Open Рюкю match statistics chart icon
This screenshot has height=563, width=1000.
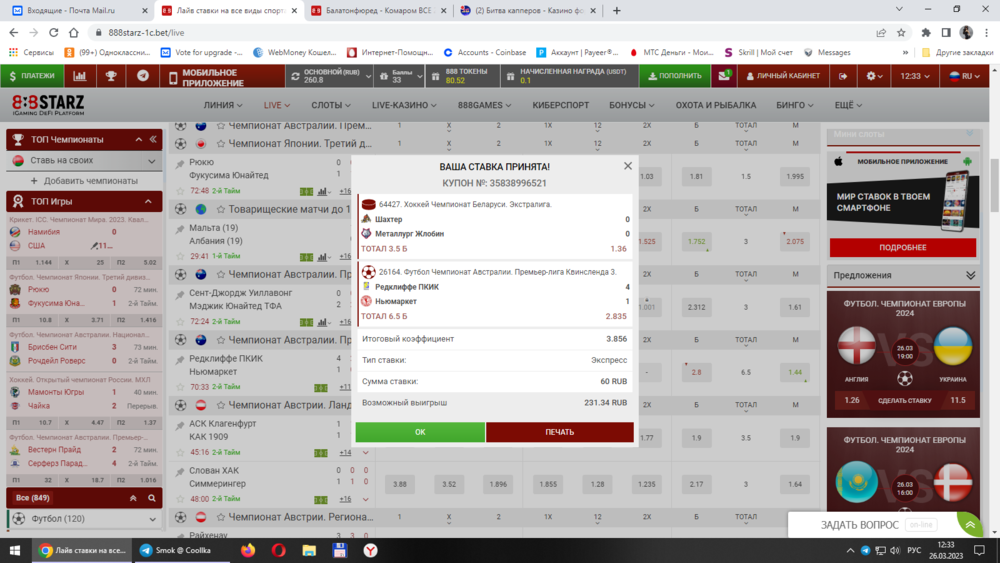[324, 191]
